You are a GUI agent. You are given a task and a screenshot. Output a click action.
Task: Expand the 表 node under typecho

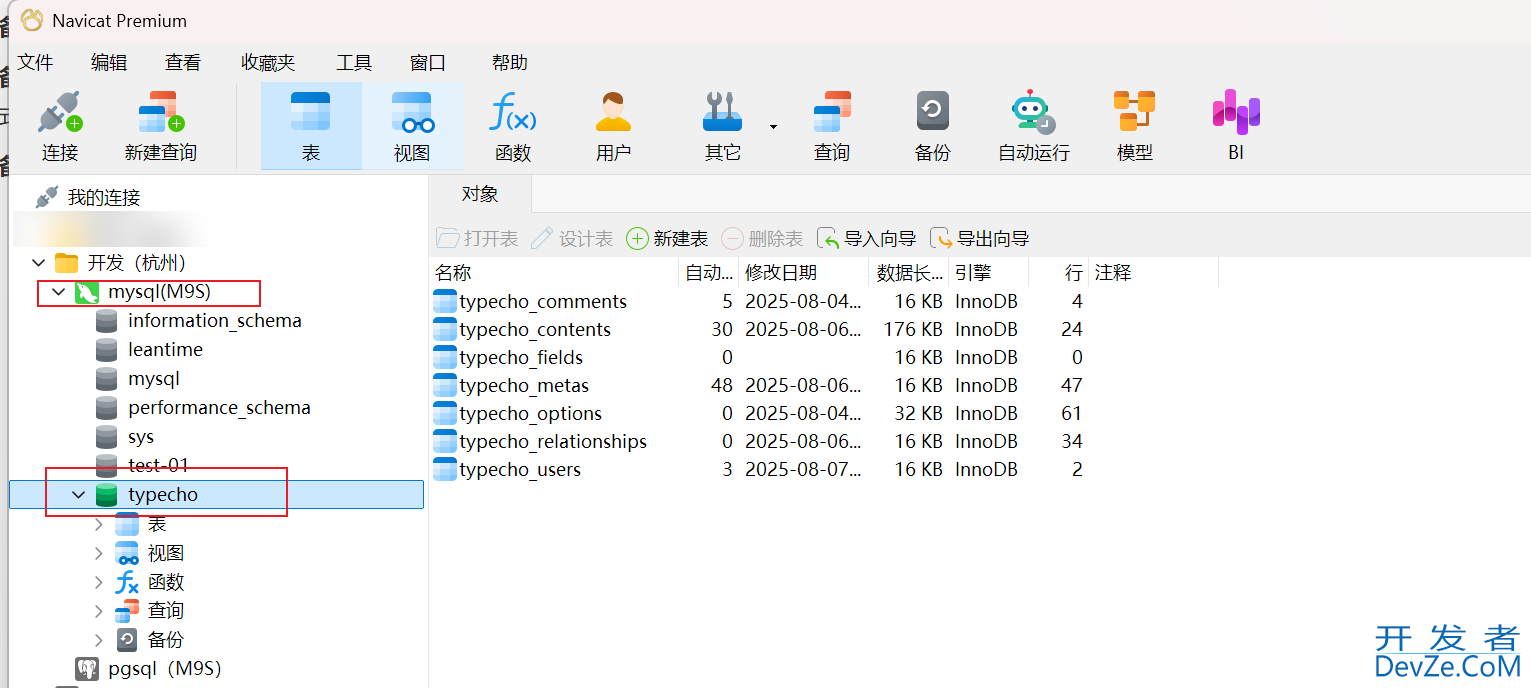tap(98, 524)
